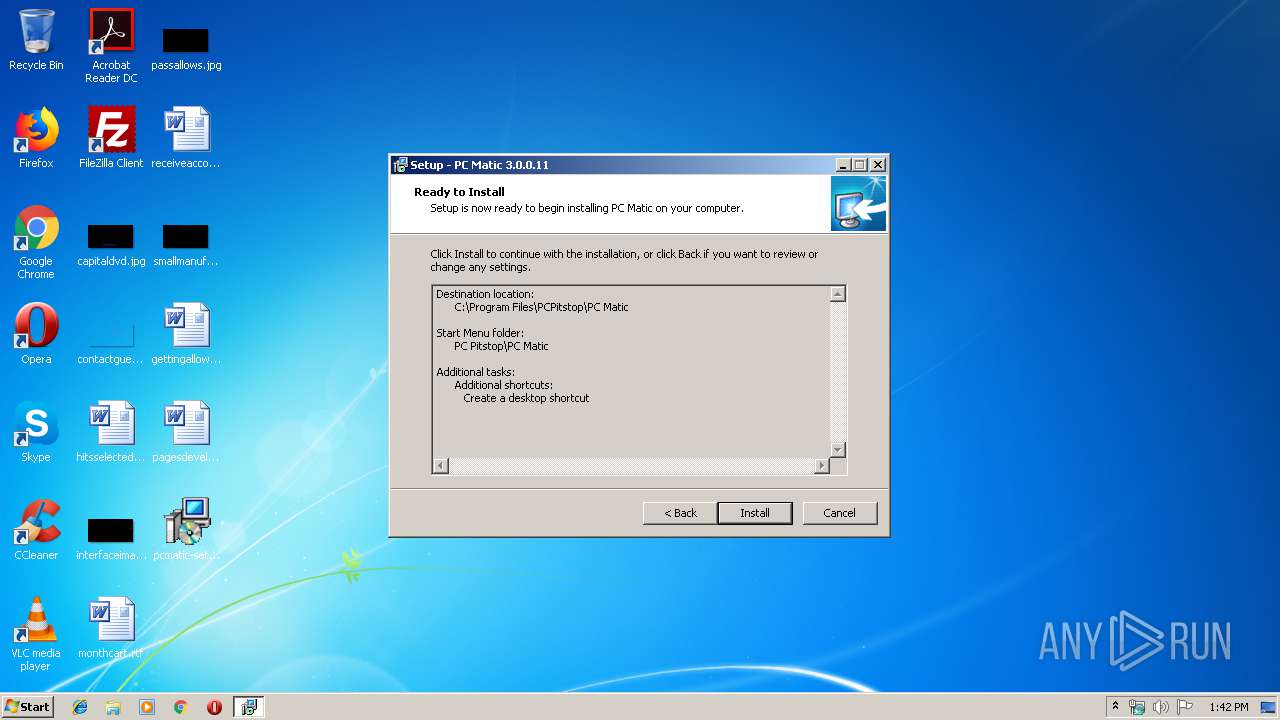Close the PC Matic setup window
Viewport: 1280px width, 720px height.
[x=877, y=165]
